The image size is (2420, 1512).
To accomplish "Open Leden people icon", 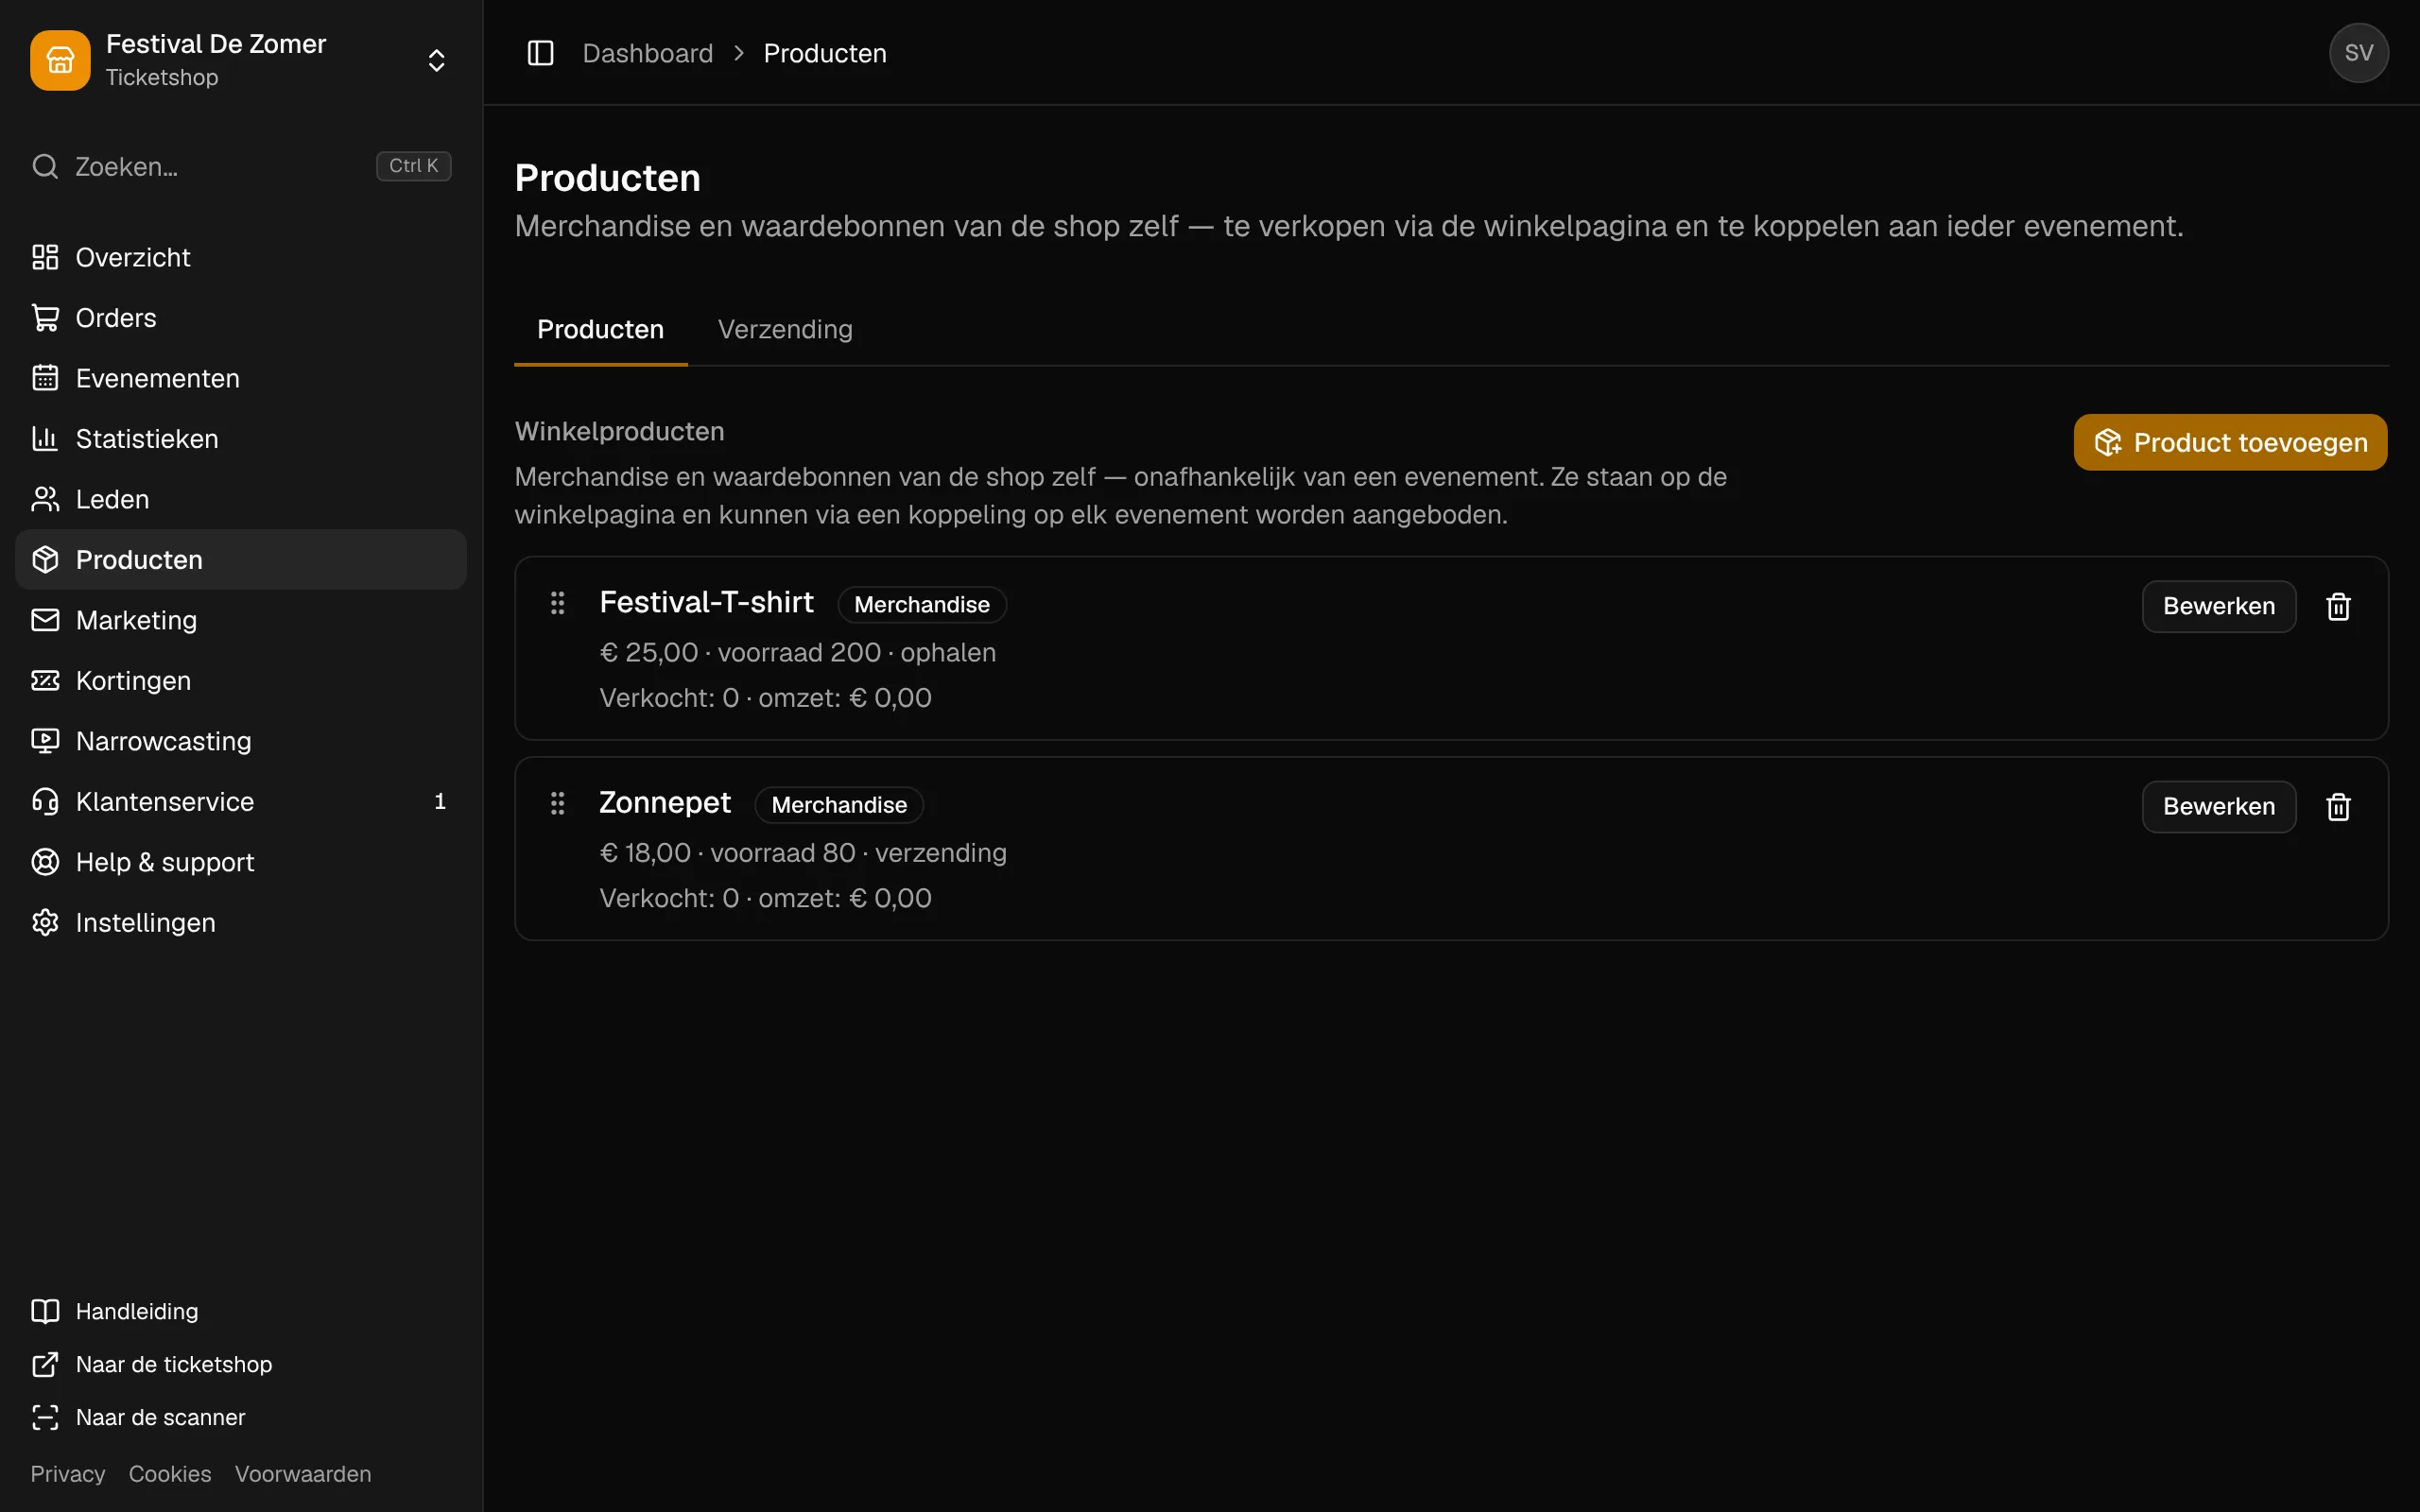I will pyautogui.click(x=45, y=499).
